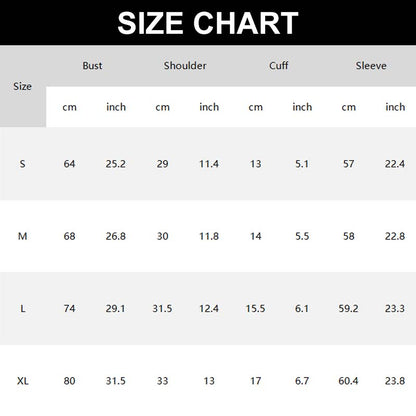This screenshot has width=416, height=416.
Task: Select the Bust column header
Action: [x=92, y=66]
